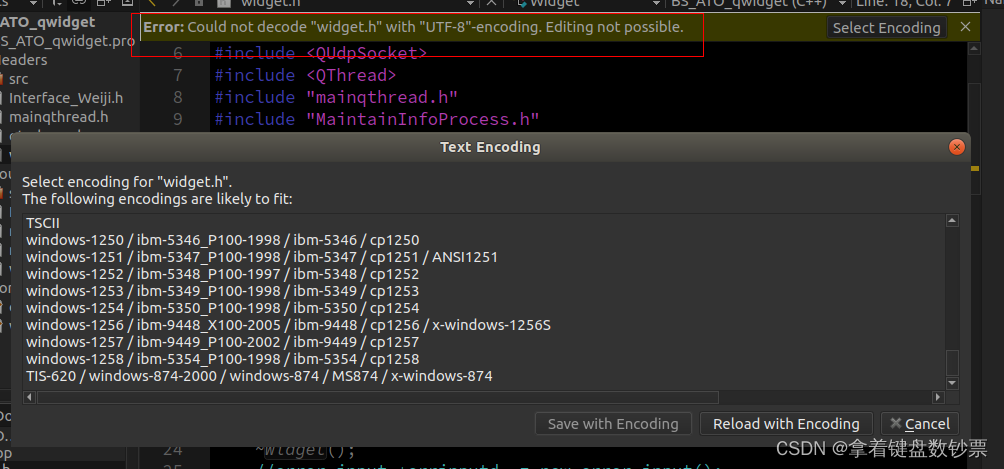1004x469 pixels.
Task: Click the encoding list scroll-up arrow
Action: pyautogui.click(x=952, y=221)
